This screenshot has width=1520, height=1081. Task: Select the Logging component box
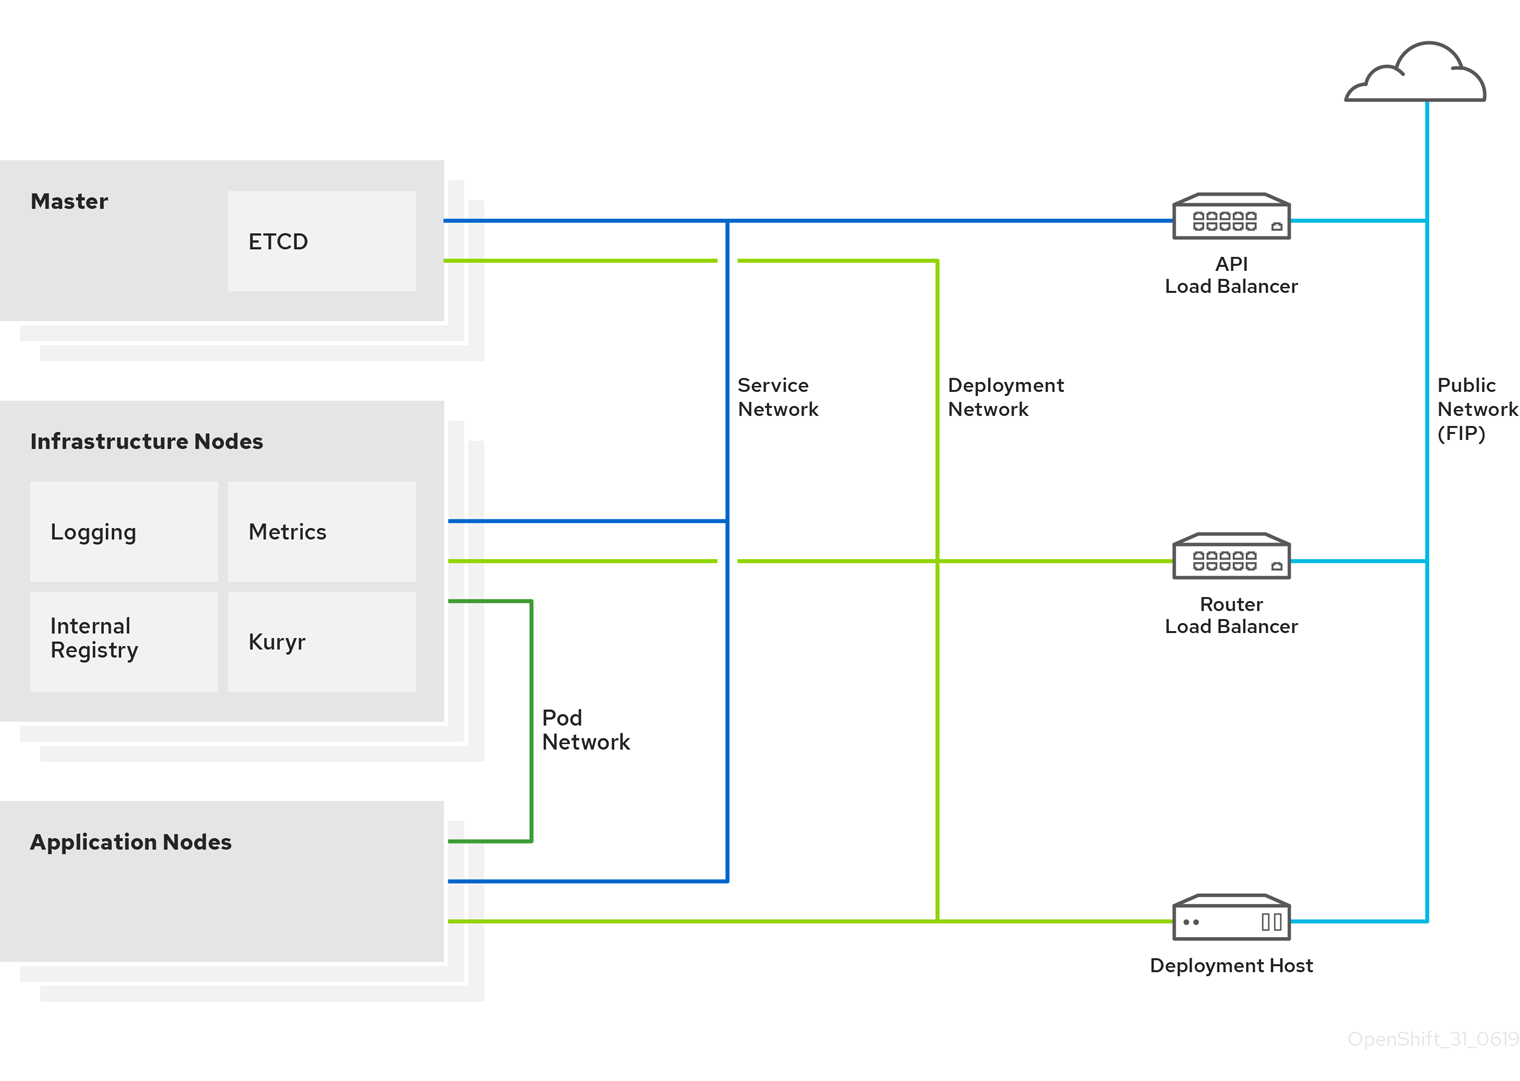[x=123, y=531]
